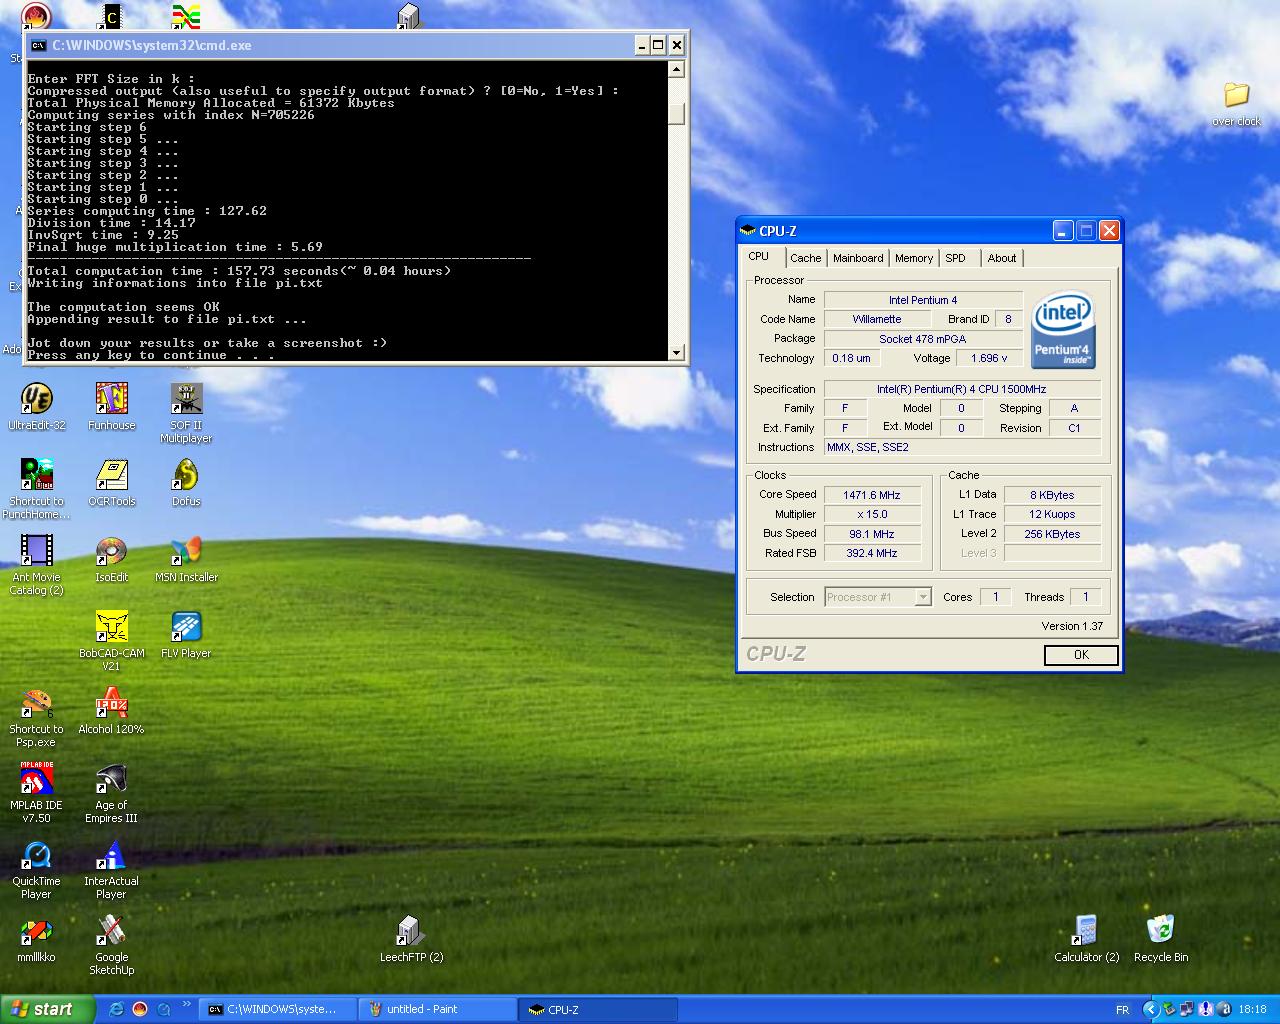Viewport: 1280px width, 1024px height.
Task: Click the Intel Pentium 4 name field
Action: [x=923, y=300]
